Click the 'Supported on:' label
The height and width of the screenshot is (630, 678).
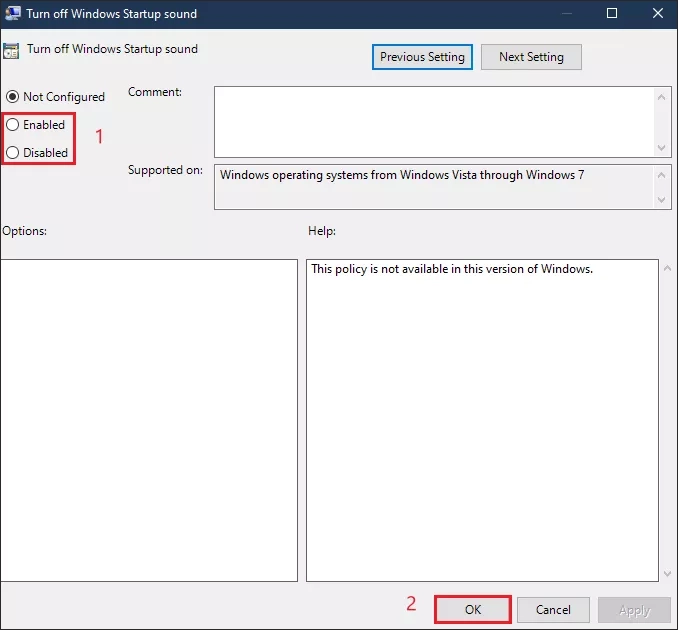pyautogui.click(x=165, y=170)
